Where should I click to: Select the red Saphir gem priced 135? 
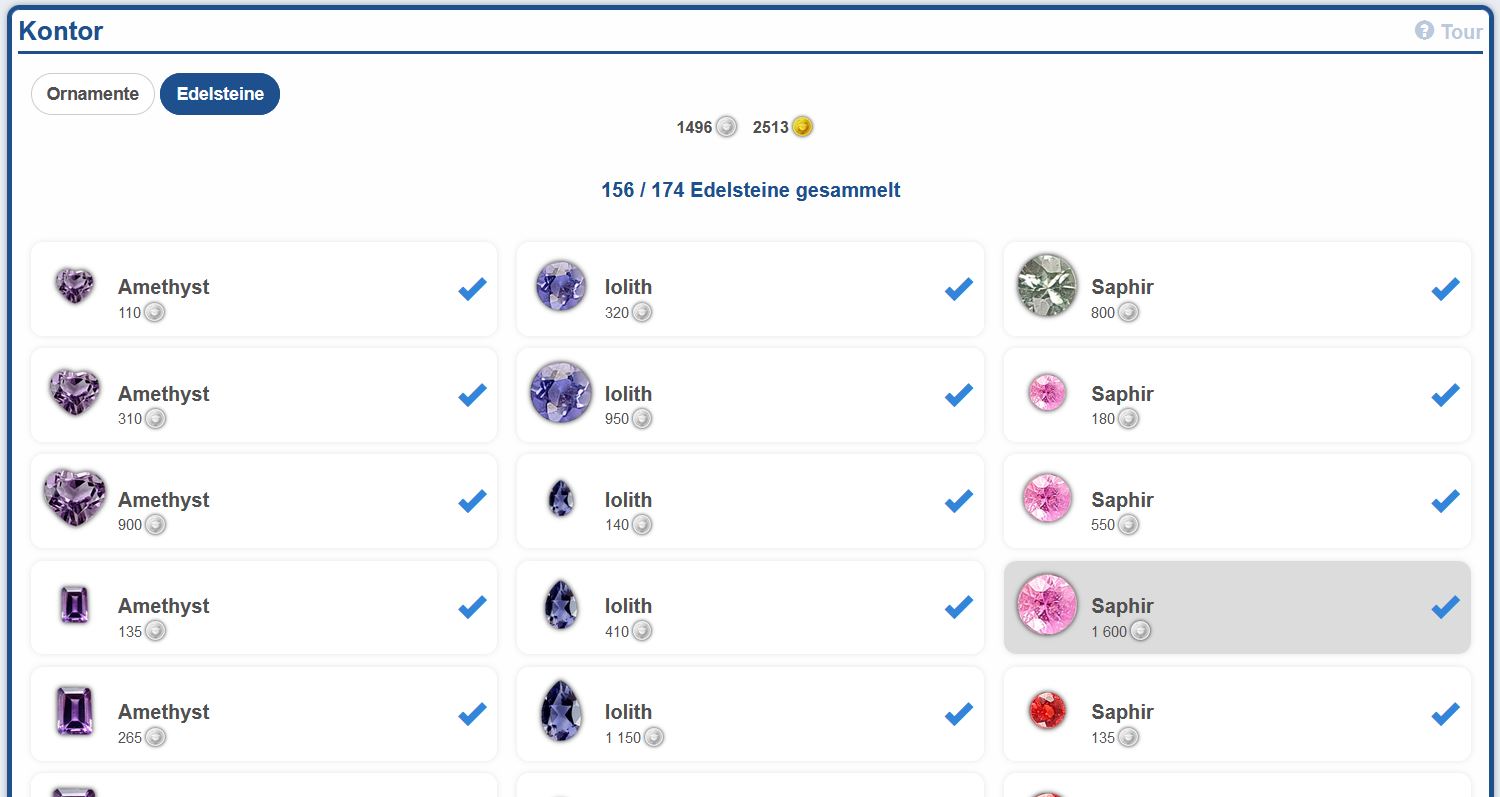pos(1047,711)
